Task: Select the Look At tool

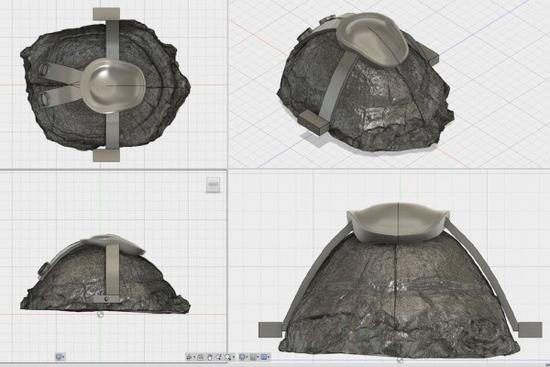Action: [x=200, y=357]
